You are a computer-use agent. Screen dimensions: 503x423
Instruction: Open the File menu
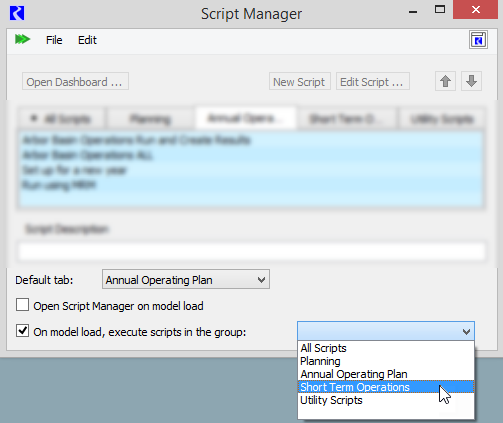point(54,40)
